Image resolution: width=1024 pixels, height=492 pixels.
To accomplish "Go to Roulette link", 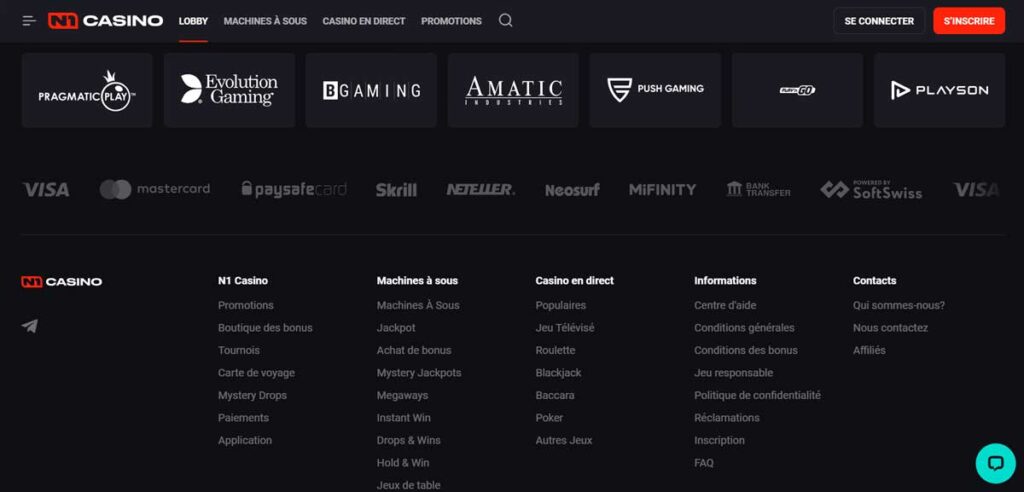I will point(556,350).
